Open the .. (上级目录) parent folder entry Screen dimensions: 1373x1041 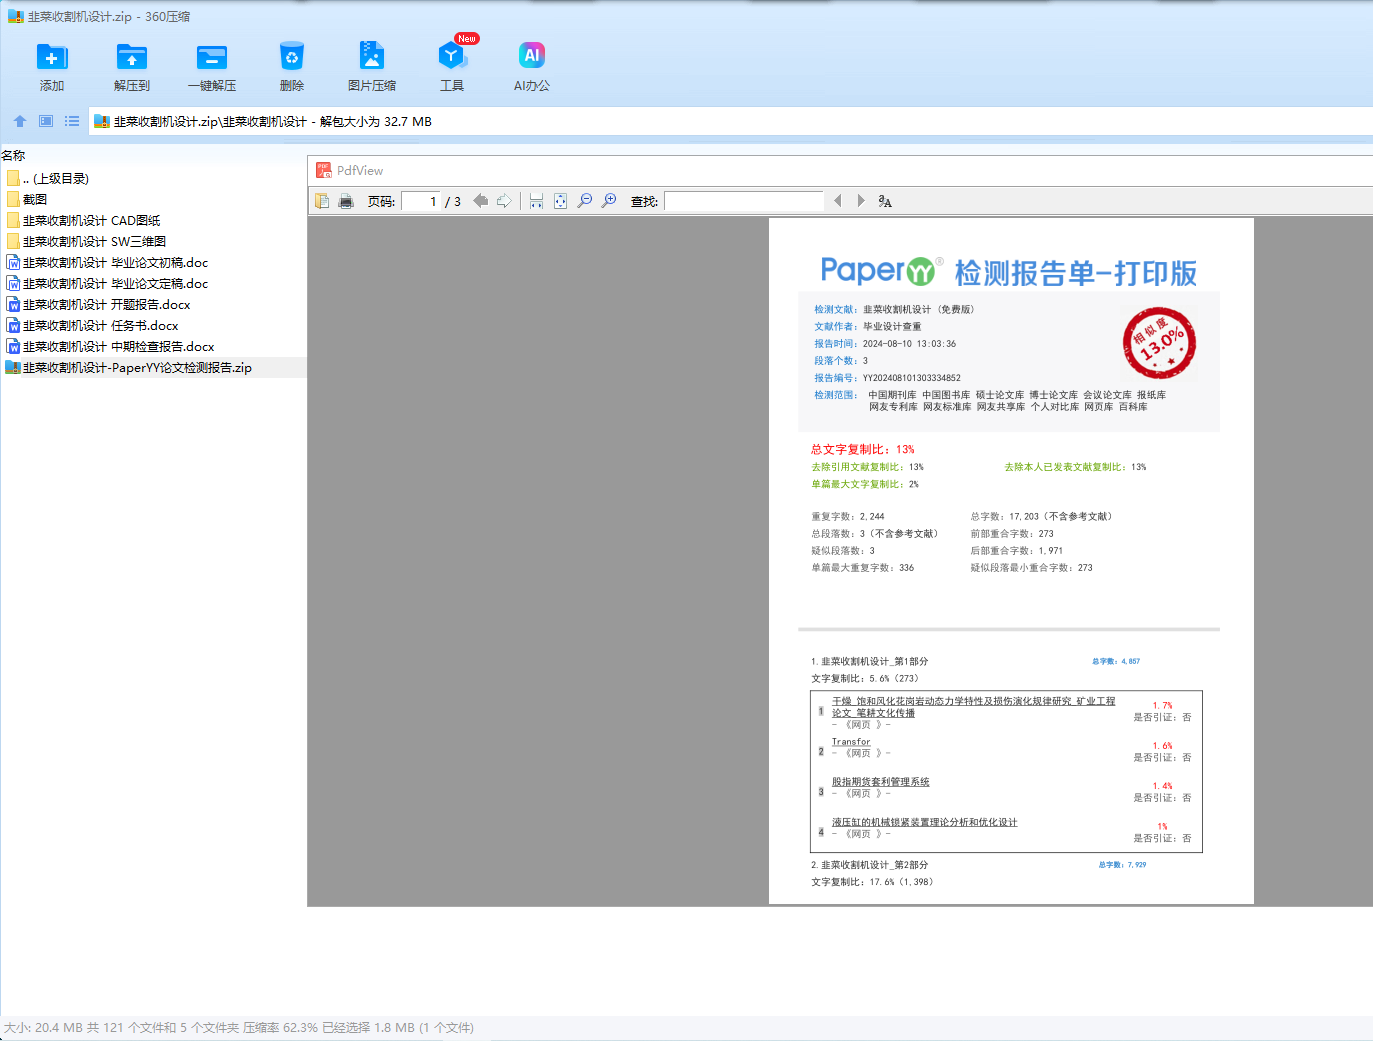[47, 178]
